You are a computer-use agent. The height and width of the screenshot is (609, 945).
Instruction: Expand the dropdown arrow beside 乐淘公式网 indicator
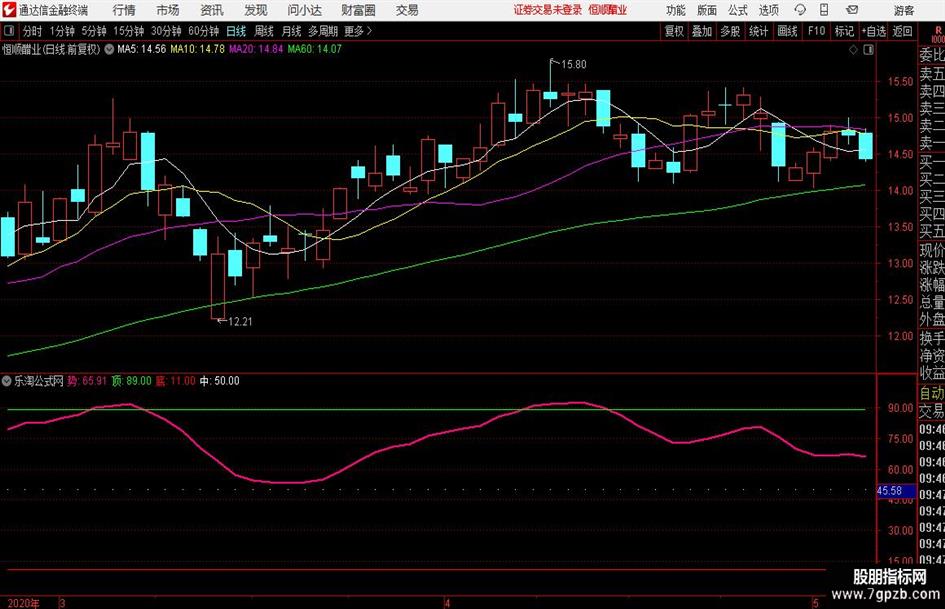(x=6, y=381)
